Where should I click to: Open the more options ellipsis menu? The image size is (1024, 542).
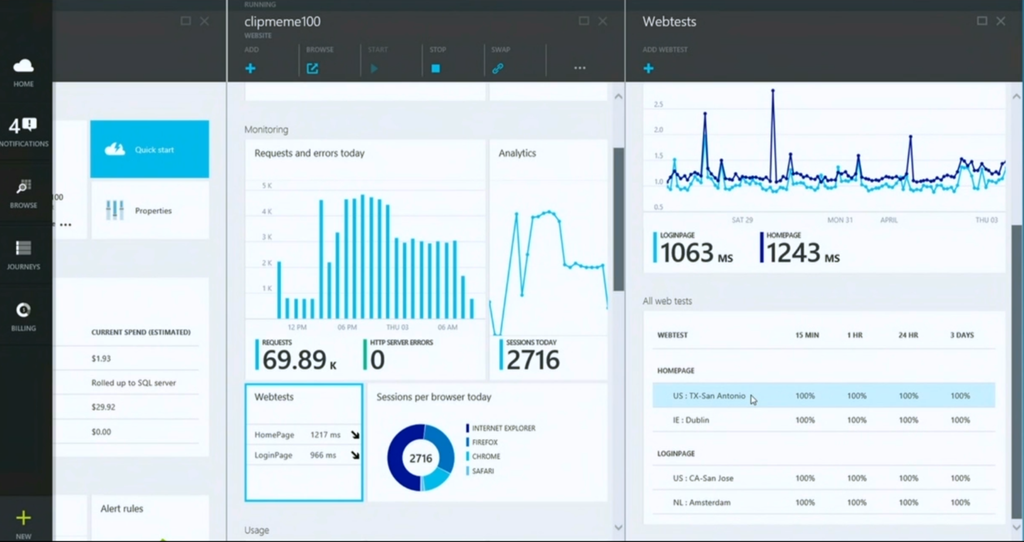(x=579, y=68)
